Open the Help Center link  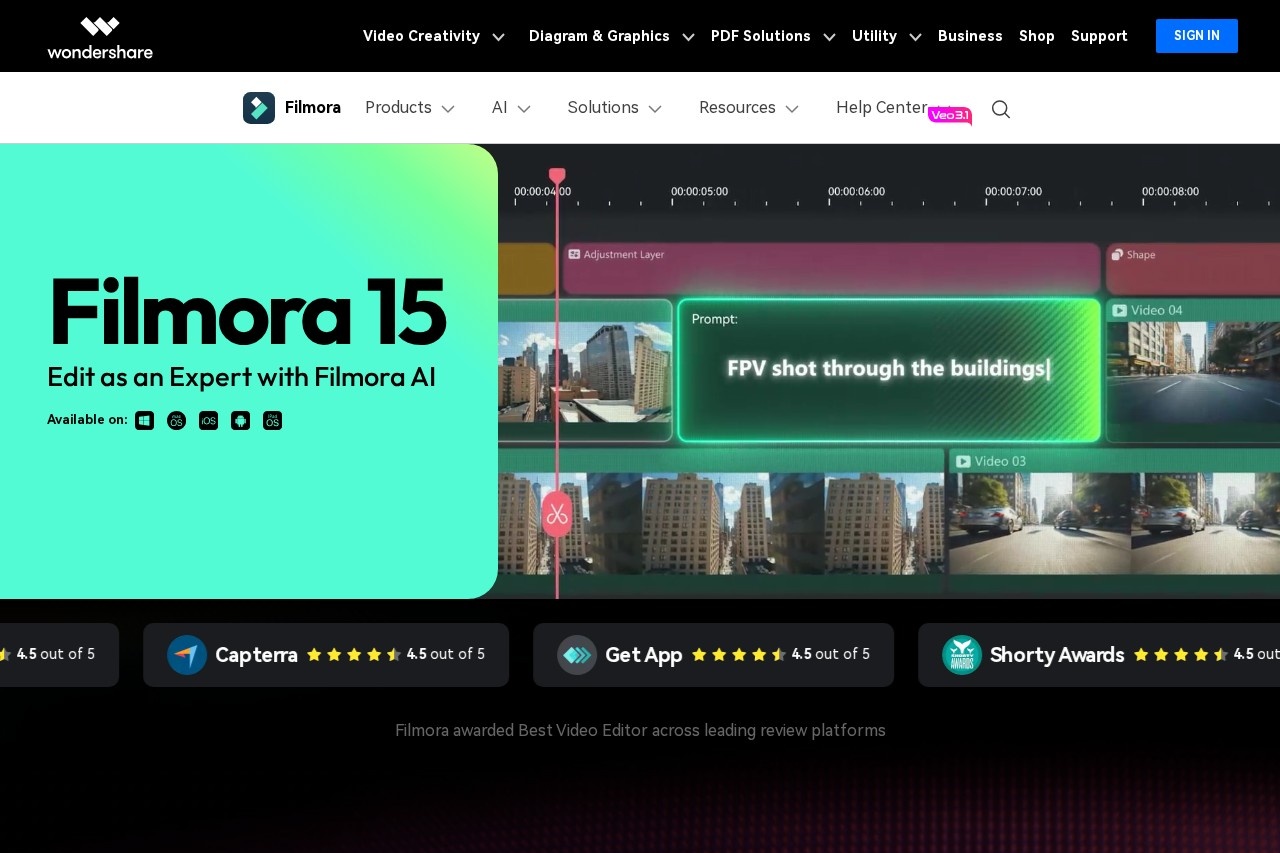pyautogui.click(x=881, y=108)
